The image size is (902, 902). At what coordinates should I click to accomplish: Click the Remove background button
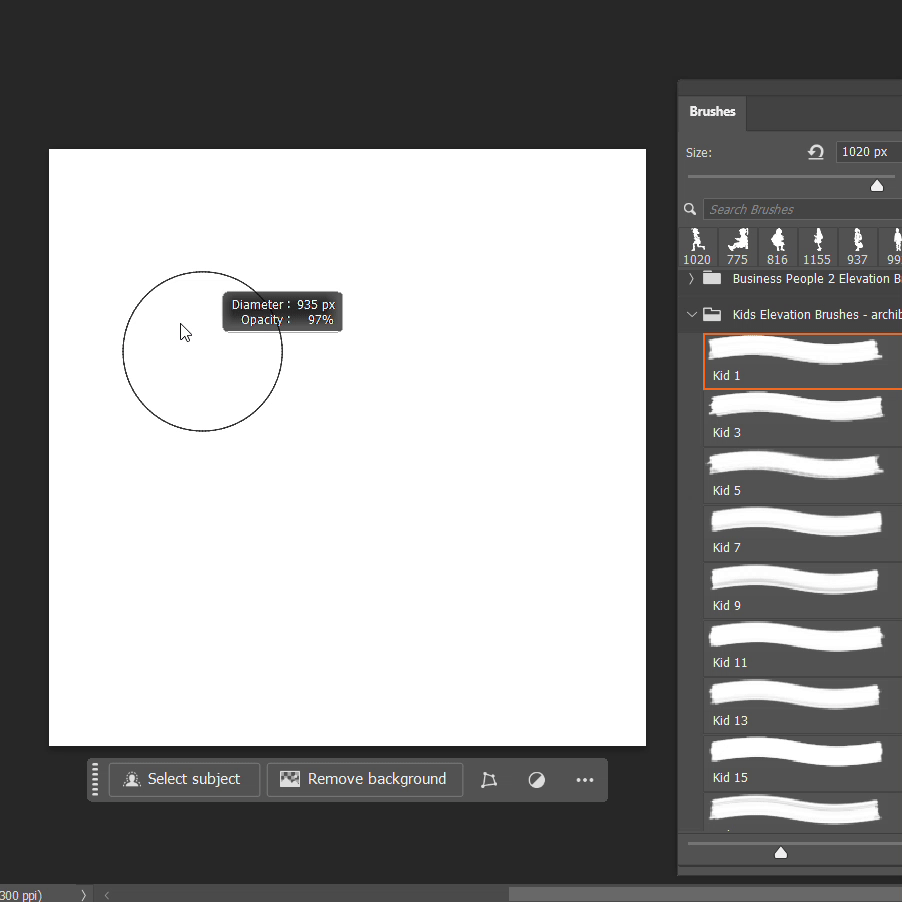click(x=364, y=780)
